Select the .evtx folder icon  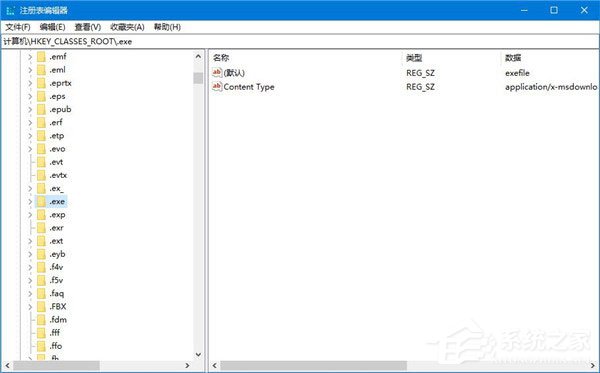pyautogui.click(x=41, y=175)
